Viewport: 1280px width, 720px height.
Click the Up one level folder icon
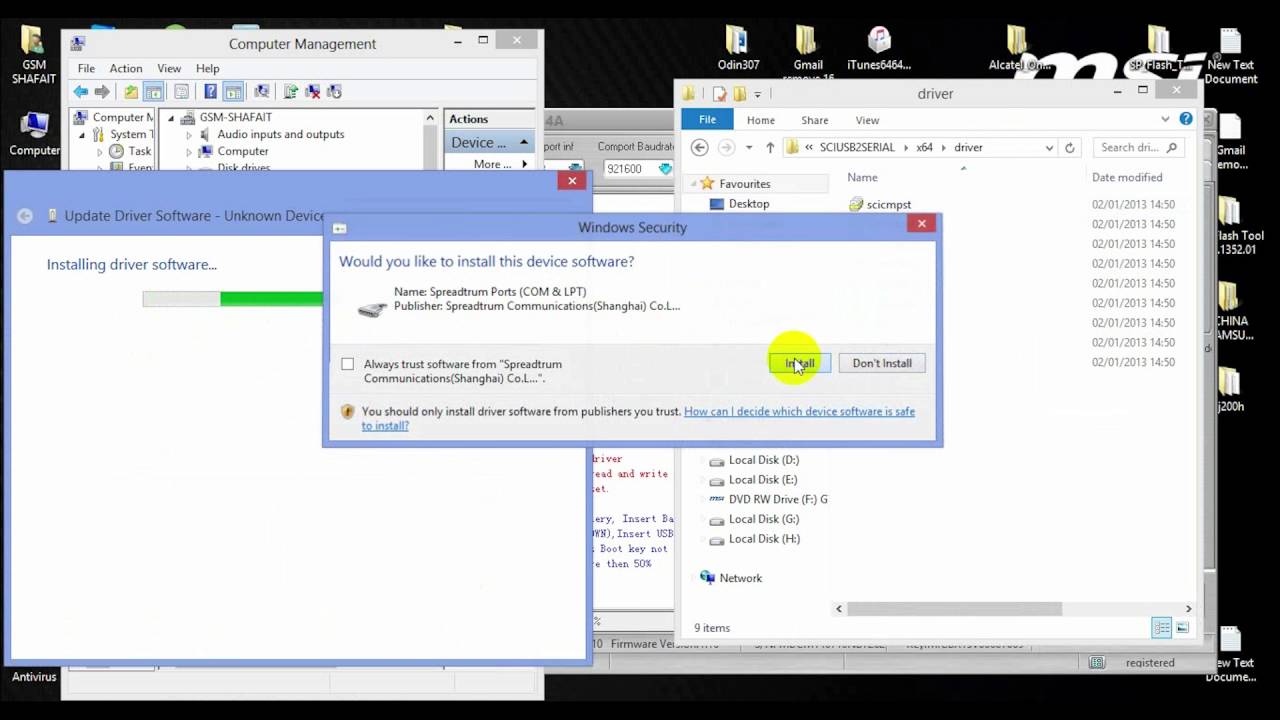coord(131,91)
